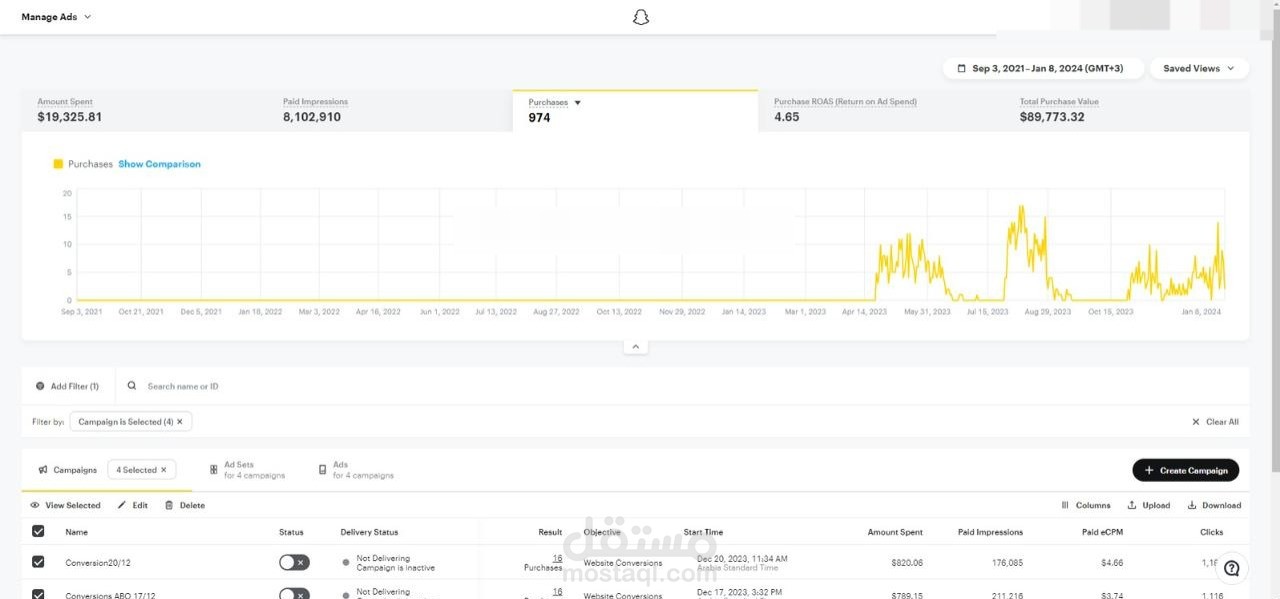Open the Conversion20/12 campaign name
The image size is (1280, 599).
(97, 562)
